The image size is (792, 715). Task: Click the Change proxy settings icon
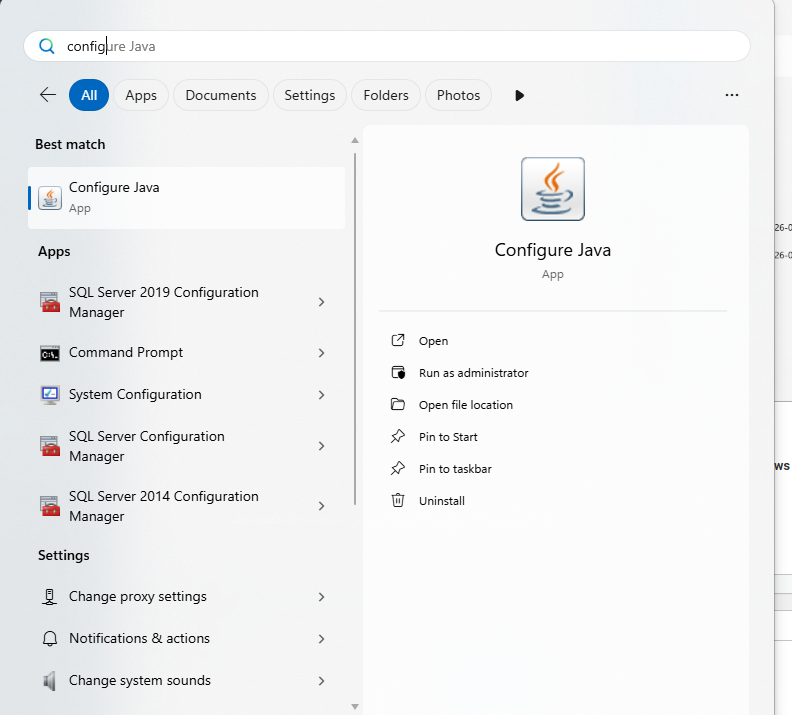(49, 597)
